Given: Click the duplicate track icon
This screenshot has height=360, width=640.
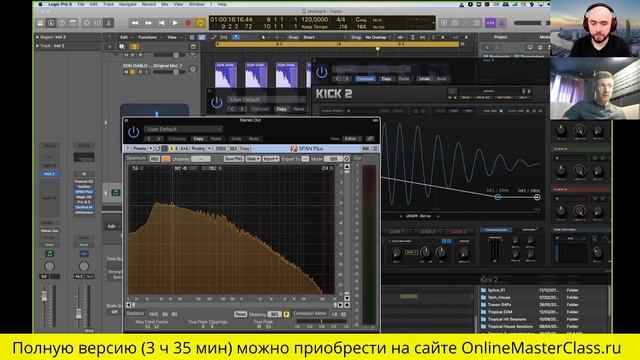Looking at the screenshot, I should [122, 47].
